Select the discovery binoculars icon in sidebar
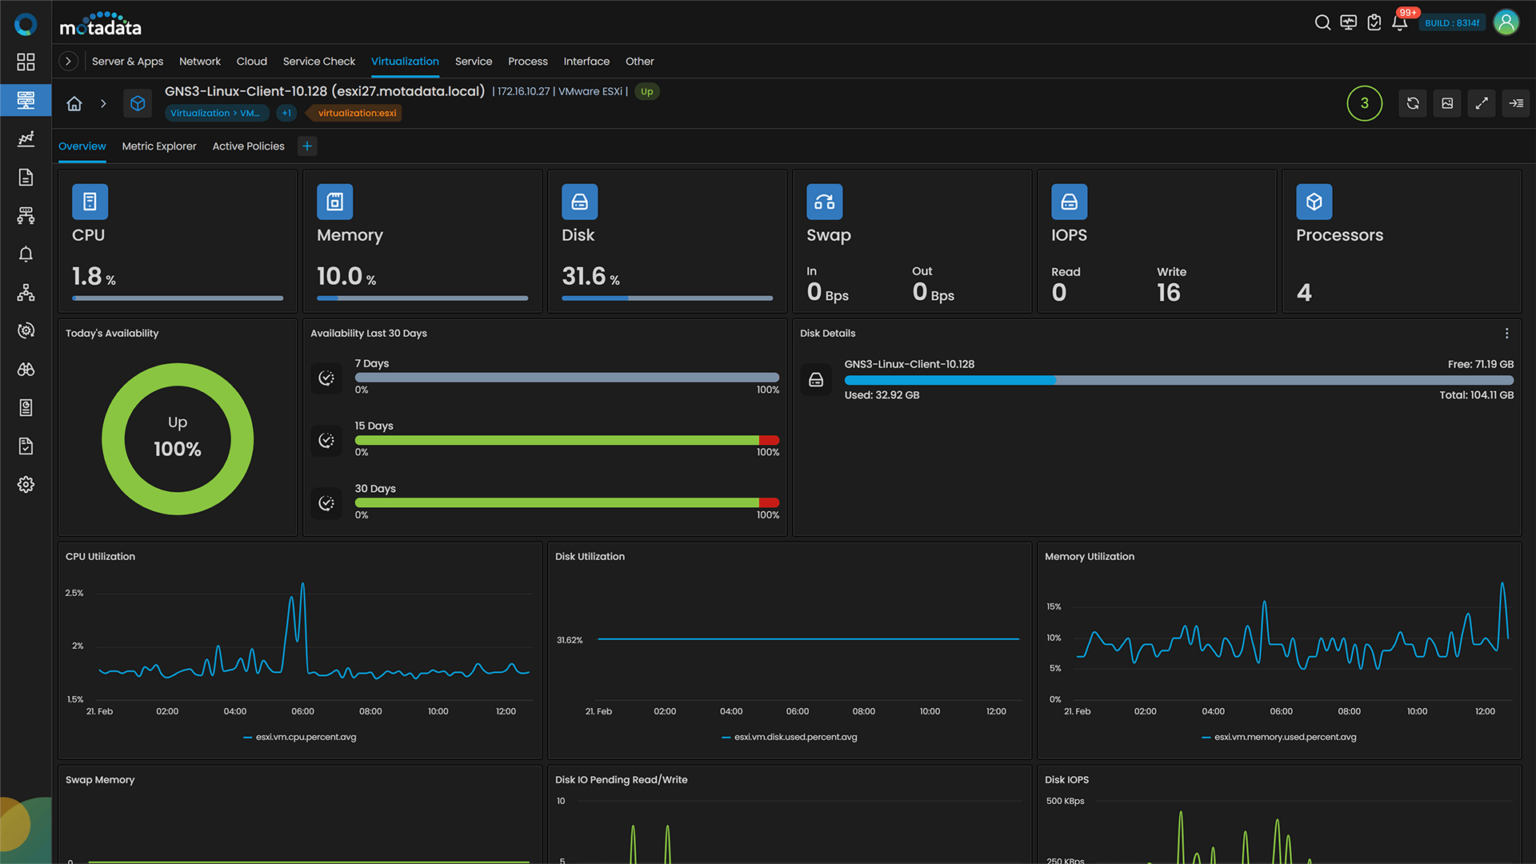This screenshot has height=864, width=1536. point(26,369)
